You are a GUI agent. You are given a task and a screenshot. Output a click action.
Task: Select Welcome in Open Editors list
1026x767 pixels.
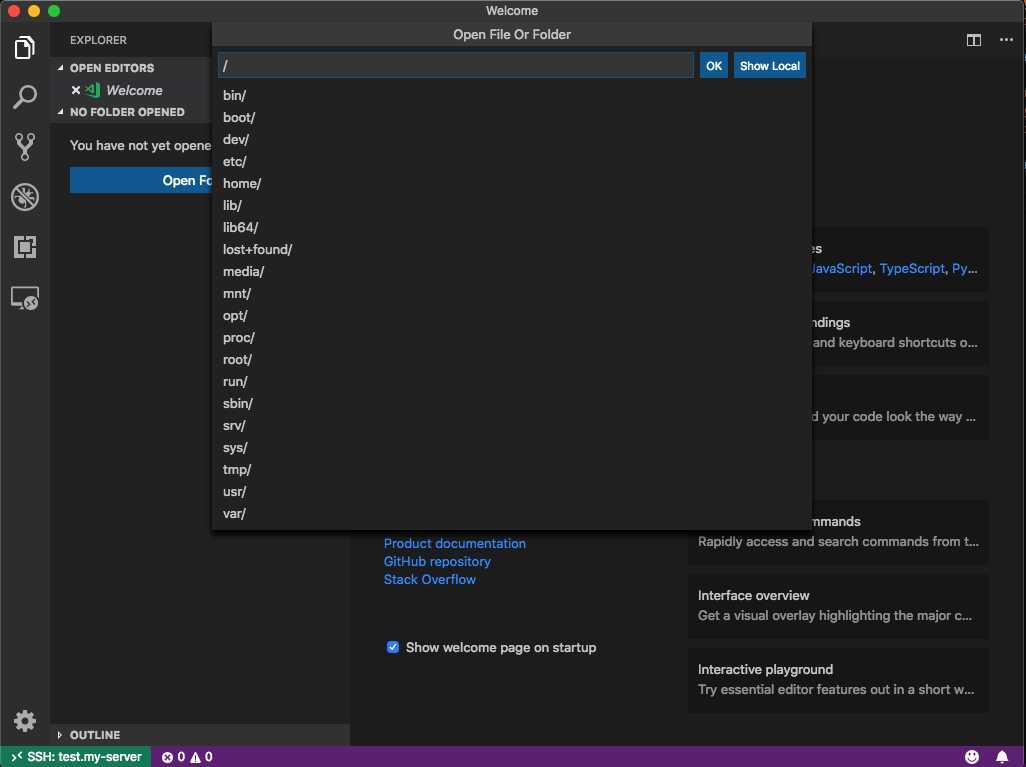(x=134, y=90)
